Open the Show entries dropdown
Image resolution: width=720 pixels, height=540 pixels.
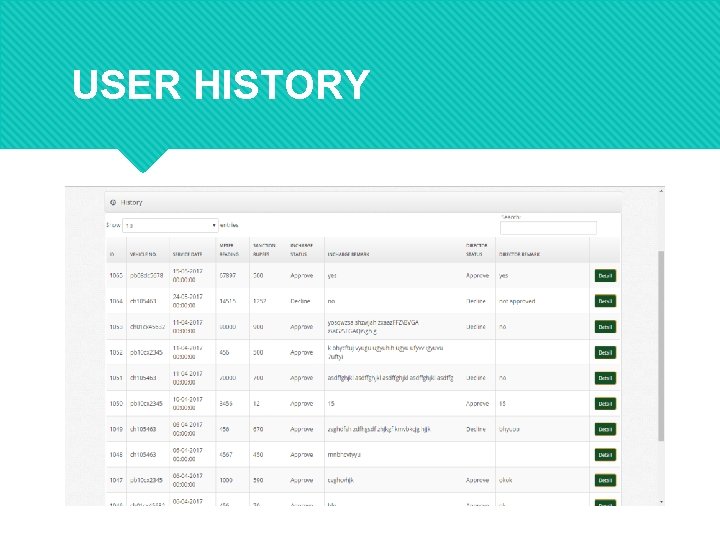coord(170,225)
